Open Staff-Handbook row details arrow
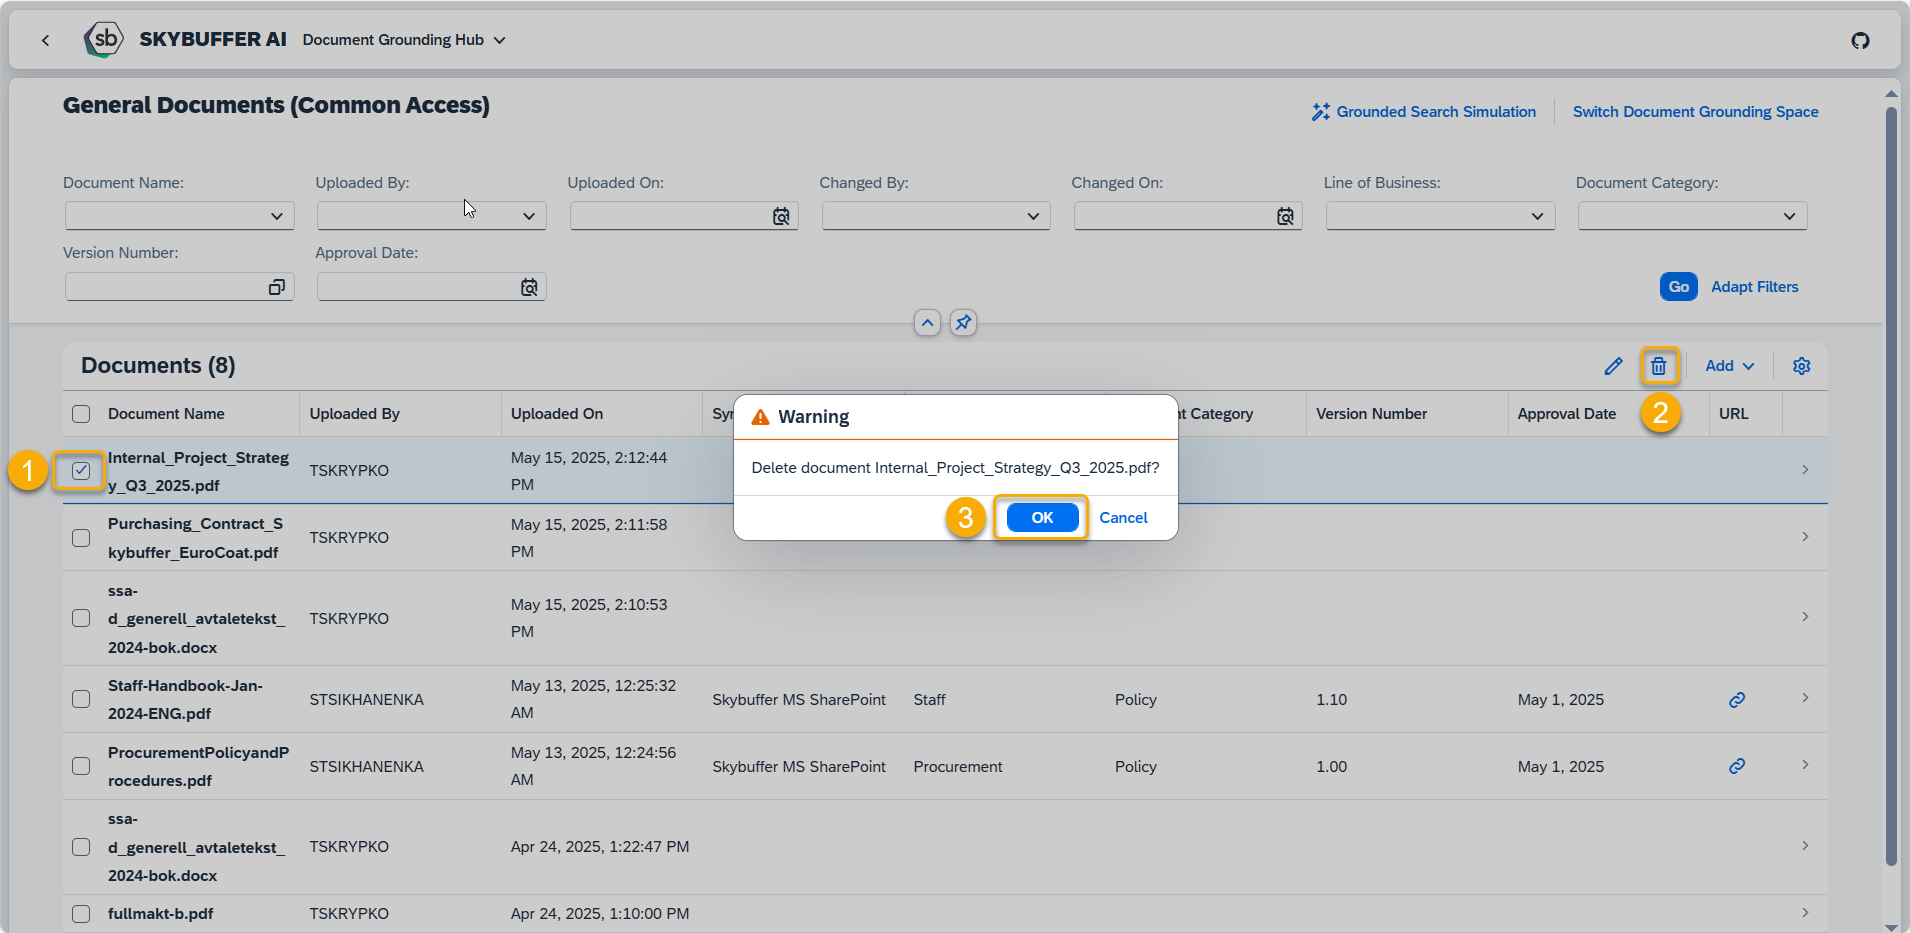Viewport: 1910px width, 933px height. (1805, 698)
